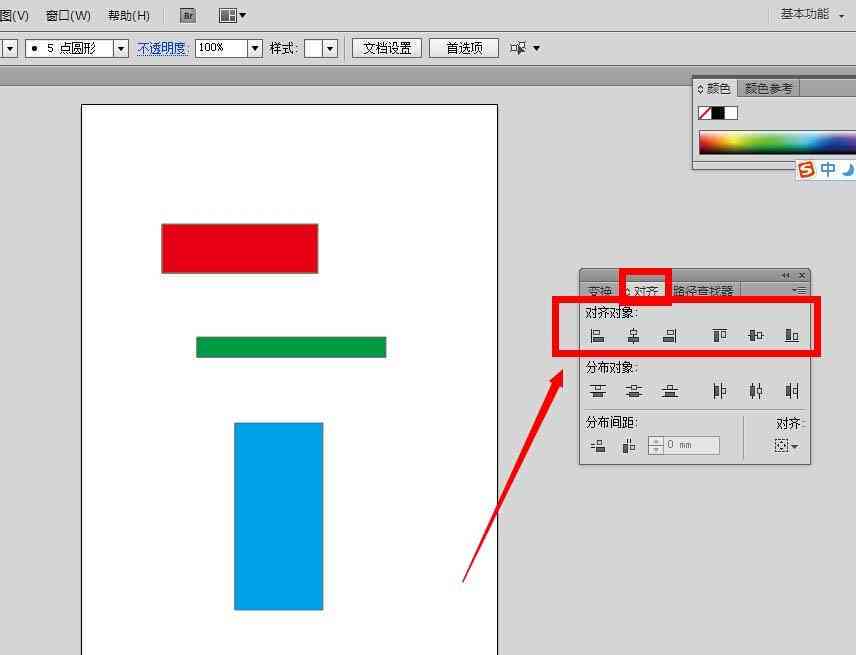
Task: Click the 首选项 button
Action: [464, 48]
